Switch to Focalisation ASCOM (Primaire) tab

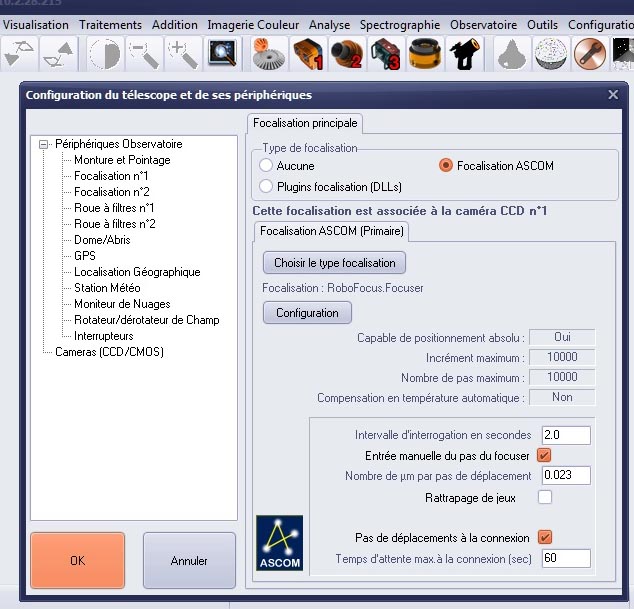[329, 231]
